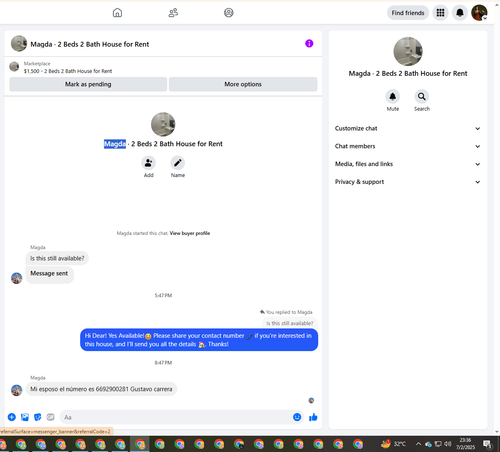500x452 pixels.
Task: Expand the Privacy & support section
Action: tap(408, 182)
